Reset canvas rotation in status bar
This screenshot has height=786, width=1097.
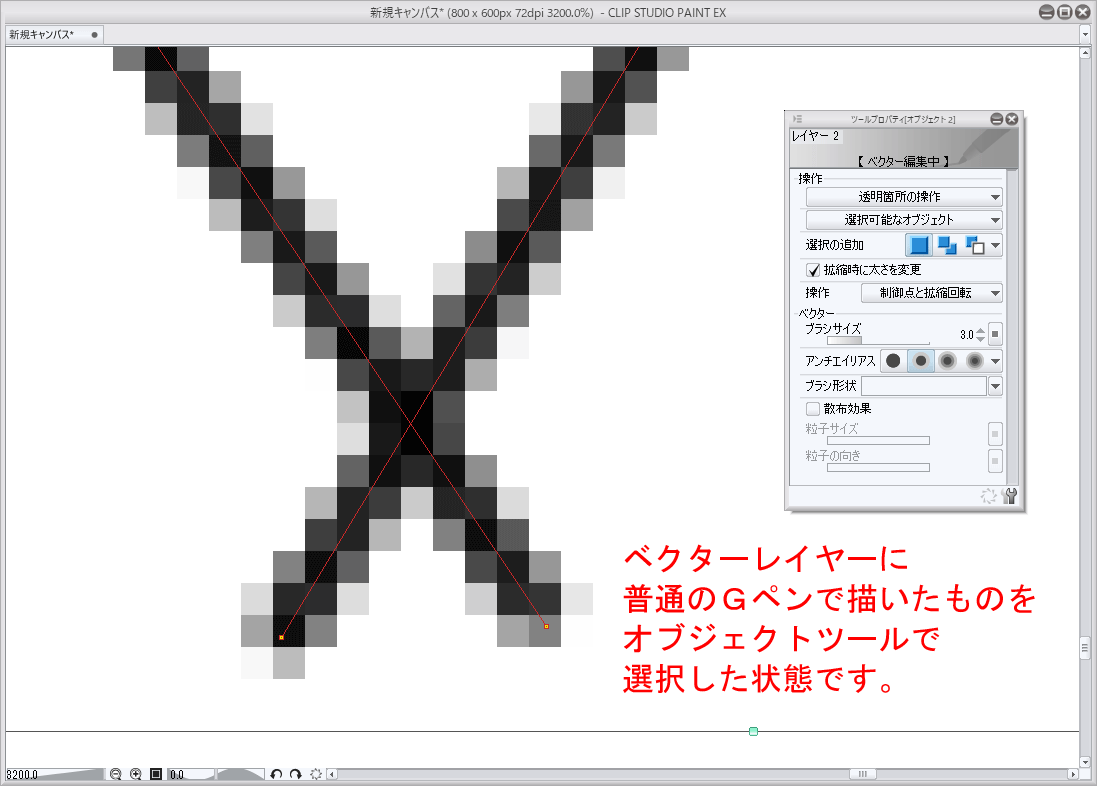(x=316, y=774)
